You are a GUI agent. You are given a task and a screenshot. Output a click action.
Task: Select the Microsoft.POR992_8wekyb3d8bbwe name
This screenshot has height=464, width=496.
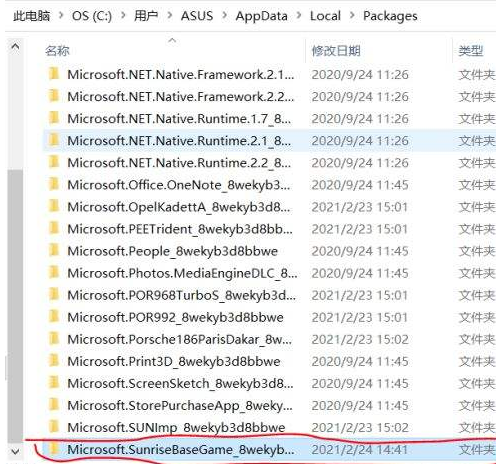[175, 317]
